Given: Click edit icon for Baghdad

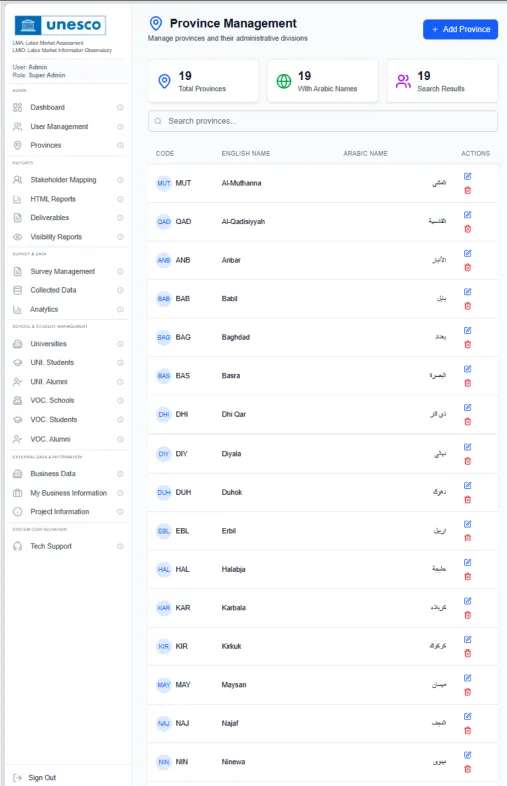Looking at the screenshot, I should click(467, 330).
